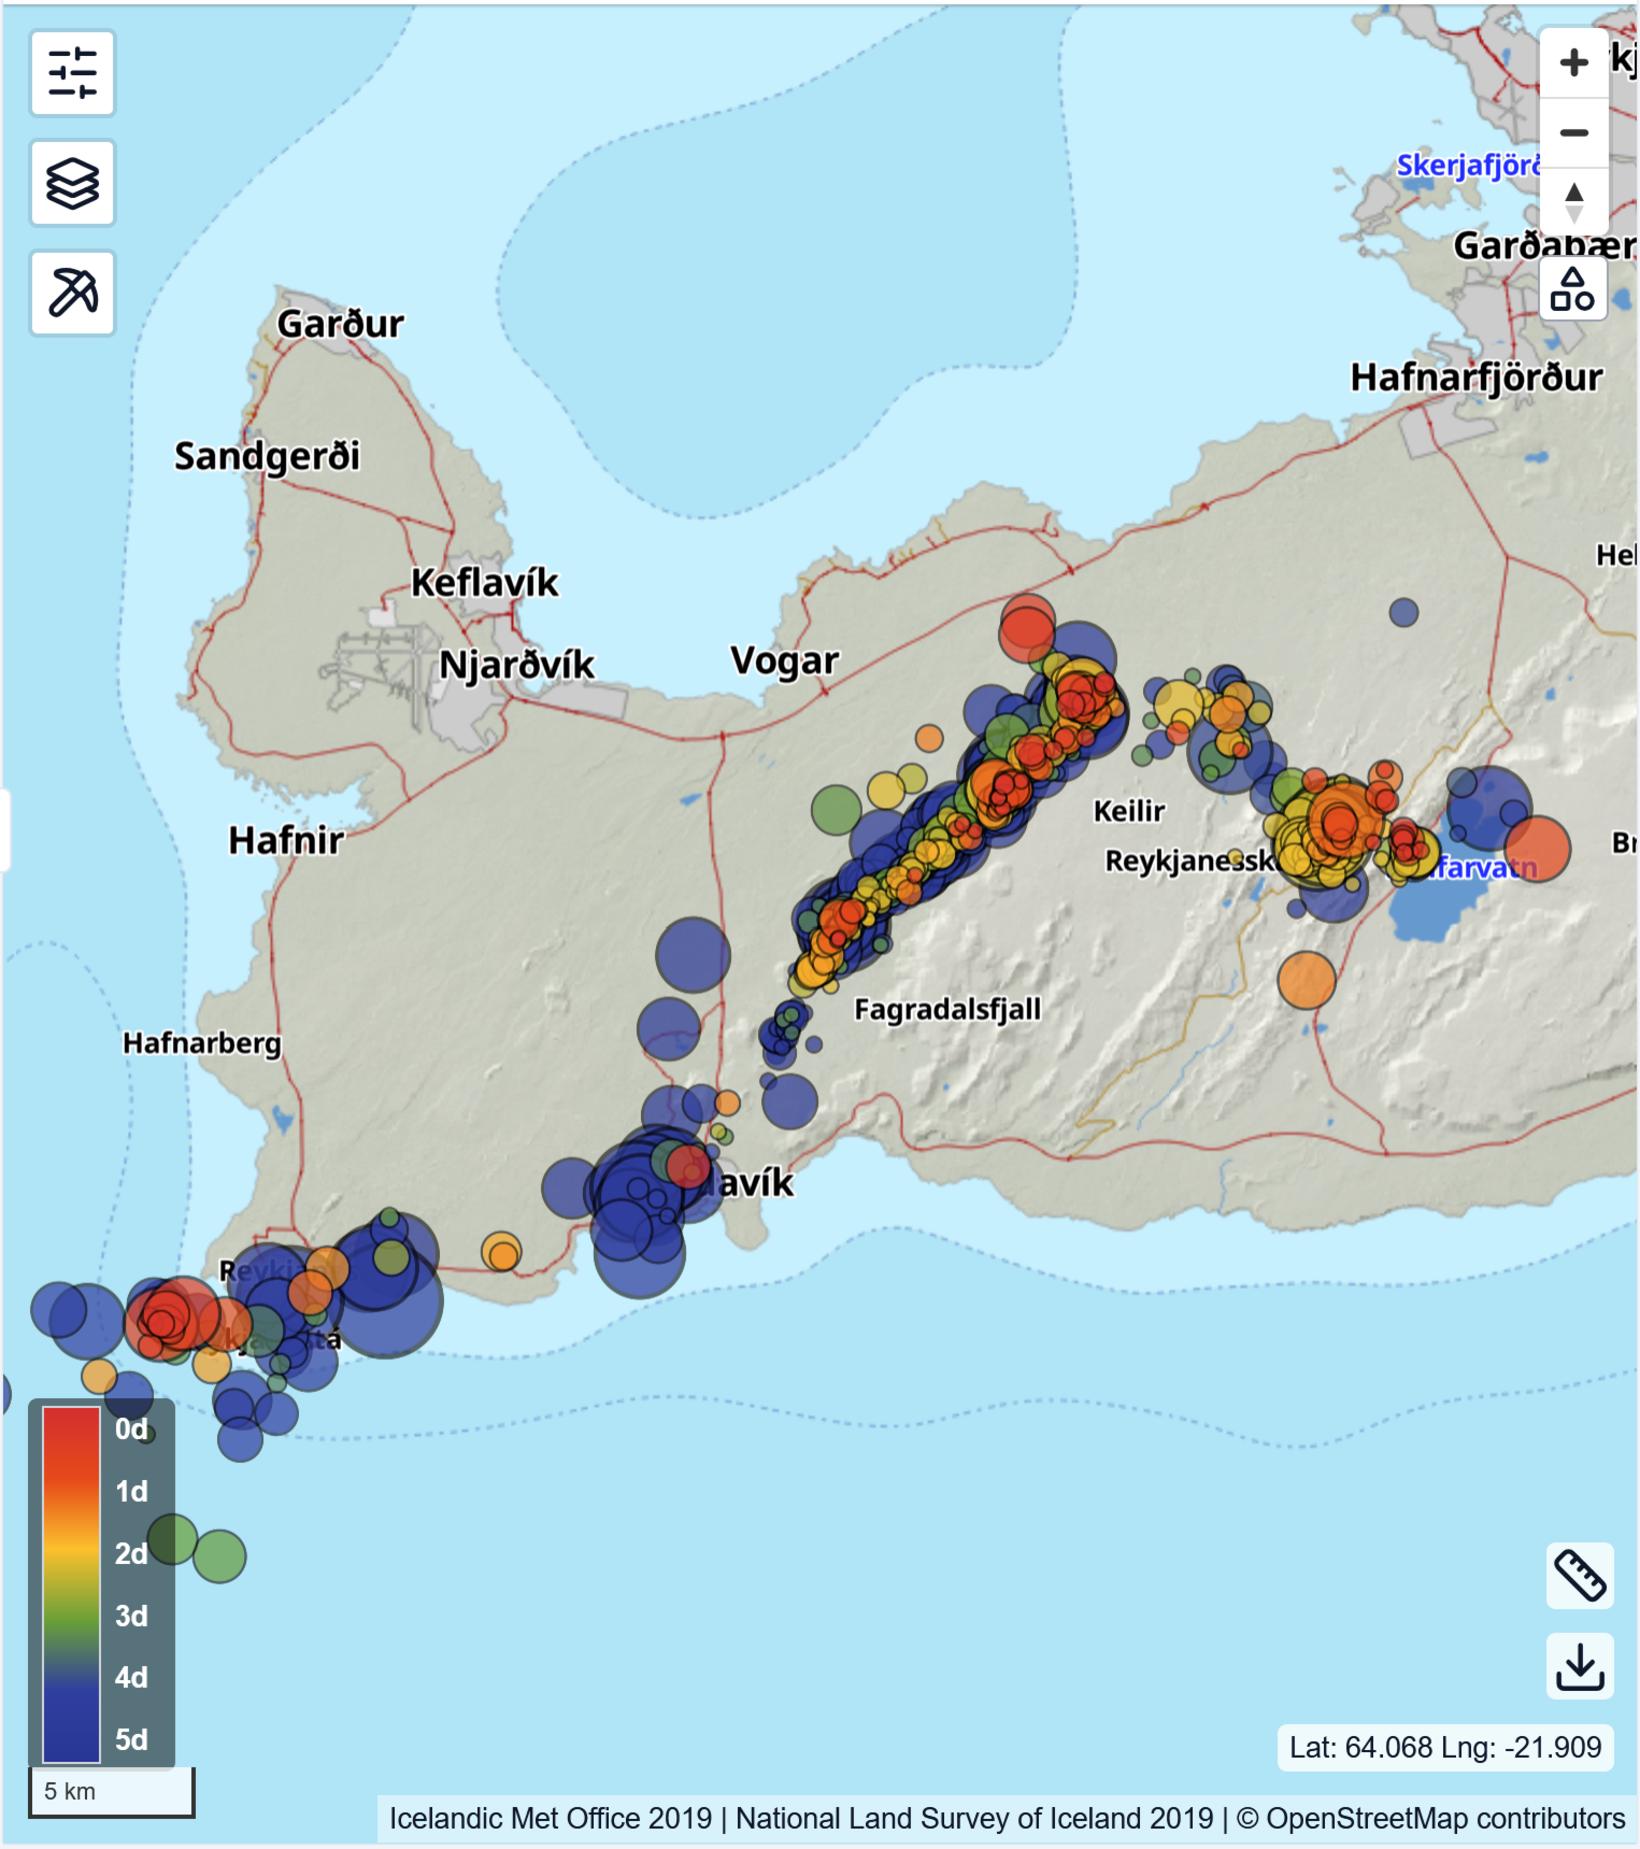This screenshot has width=1640, height=1849.
Task: Activate the ruler measure tool
Action: pyautogui.click(x=1580, y=1576)
